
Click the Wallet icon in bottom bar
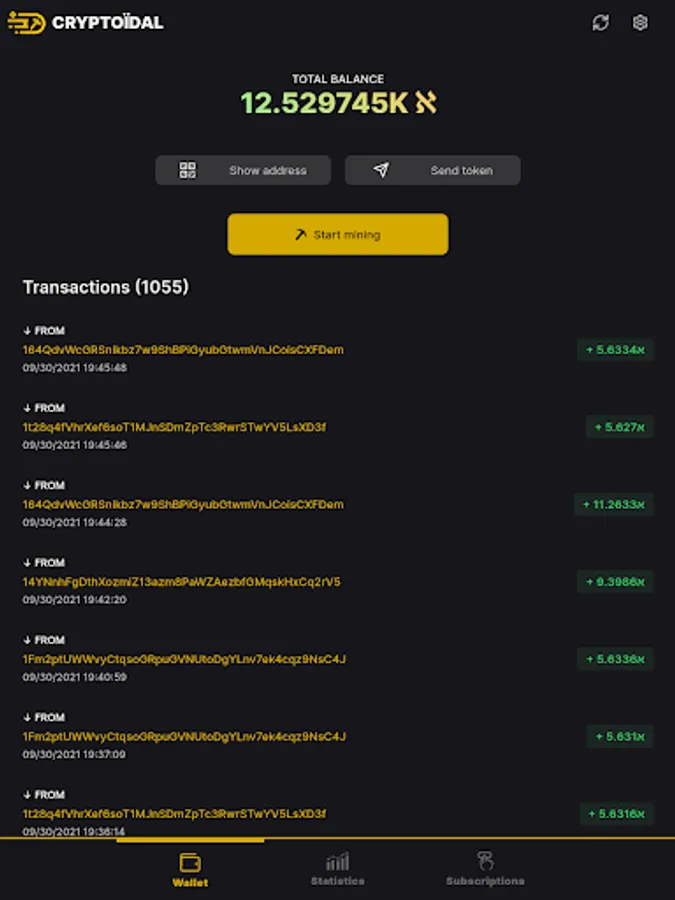pos(190,862)
